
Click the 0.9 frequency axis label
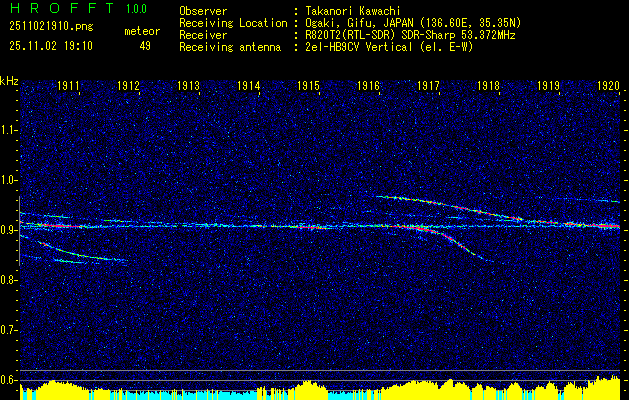9,229
